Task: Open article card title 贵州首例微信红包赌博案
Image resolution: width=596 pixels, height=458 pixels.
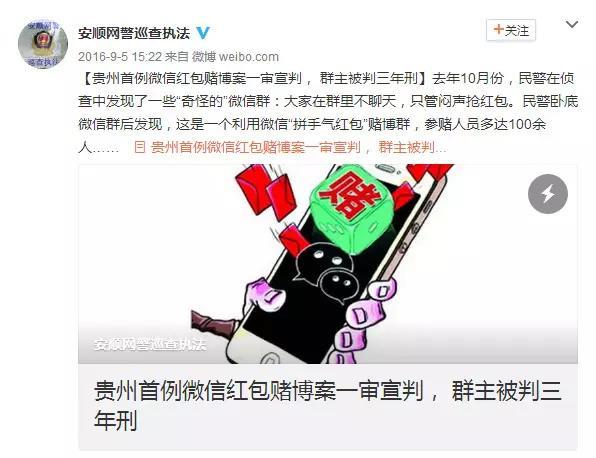Action: click(328, 406)
